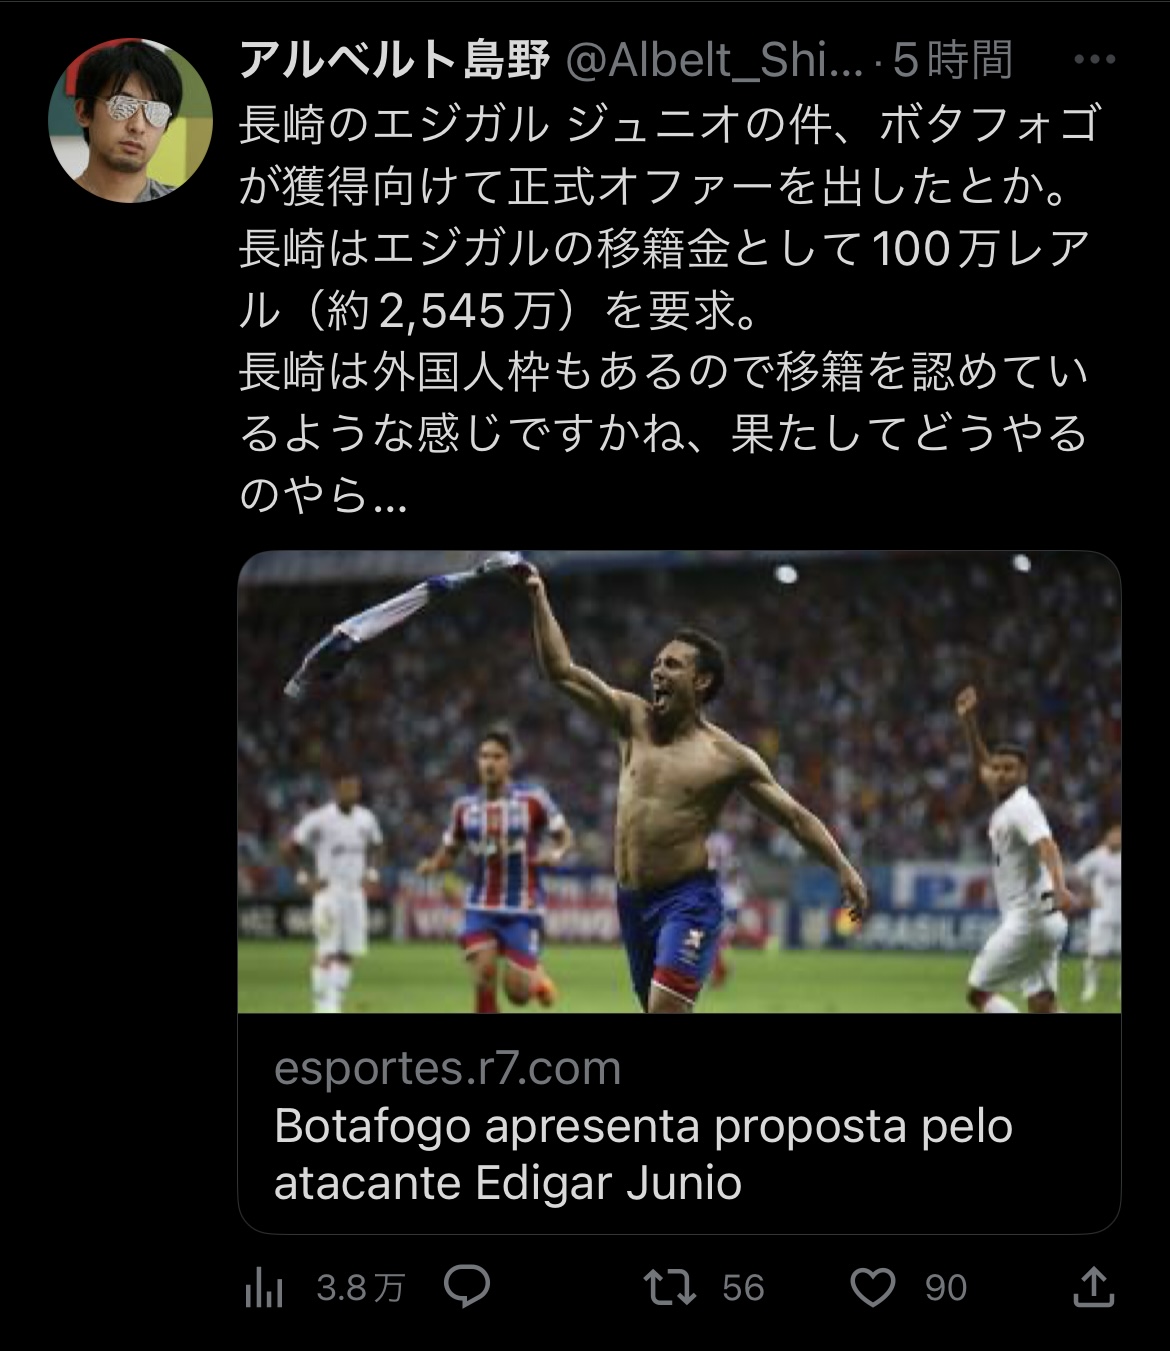Viewport: 1170px width, 1351px height.
Task: Open the 5時間 timestamp link
Action: point(952,62)
